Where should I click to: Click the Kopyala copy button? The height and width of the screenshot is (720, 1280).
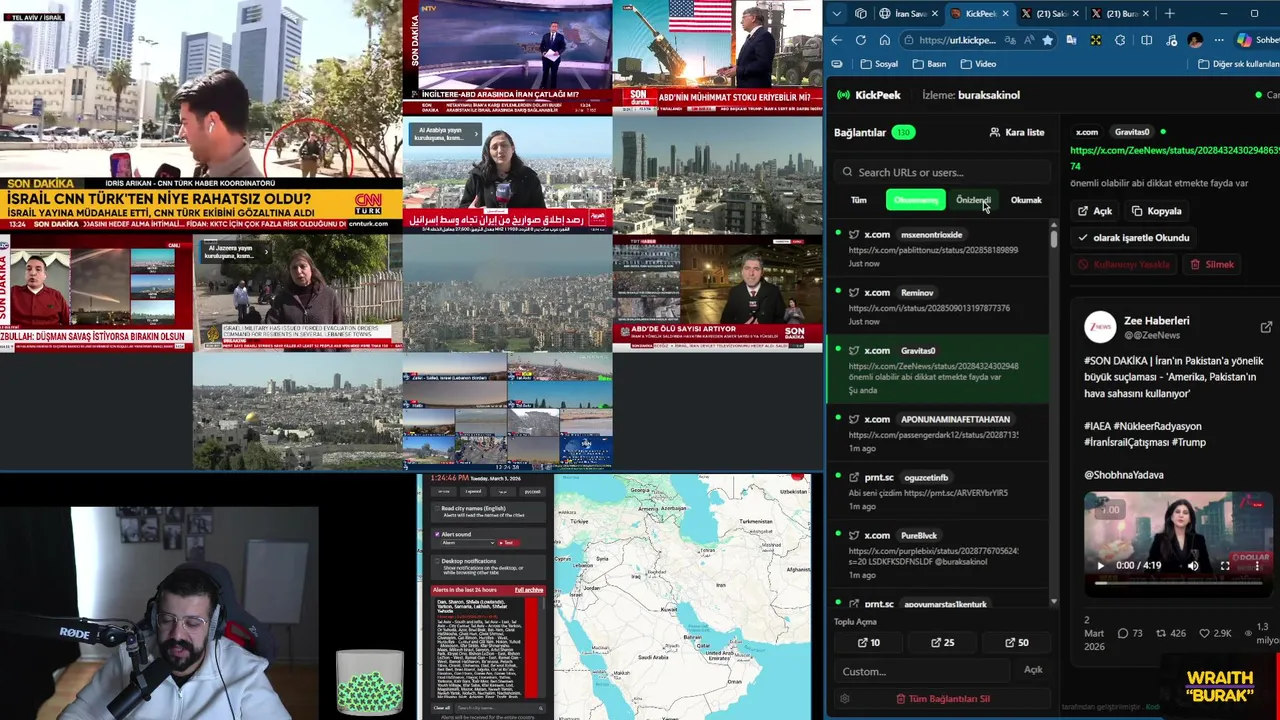point(1157,211)
